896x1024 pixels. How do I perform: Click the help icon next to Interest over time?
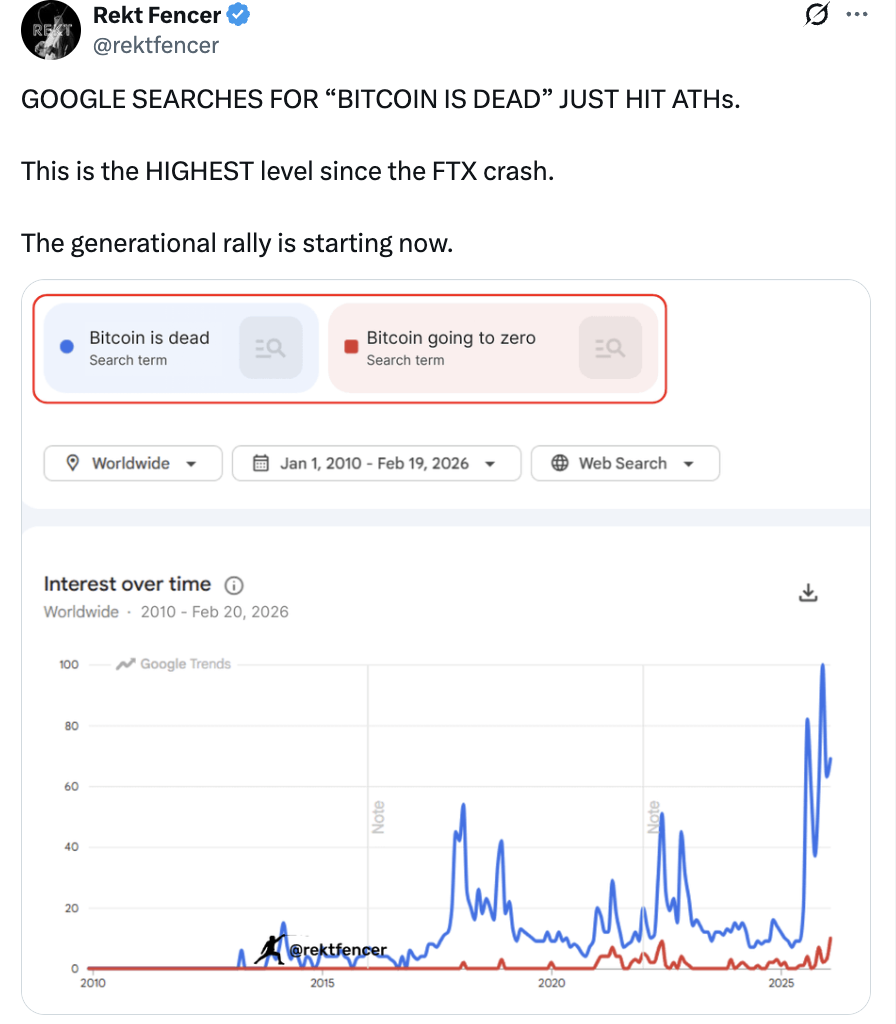tap(235, 585)
